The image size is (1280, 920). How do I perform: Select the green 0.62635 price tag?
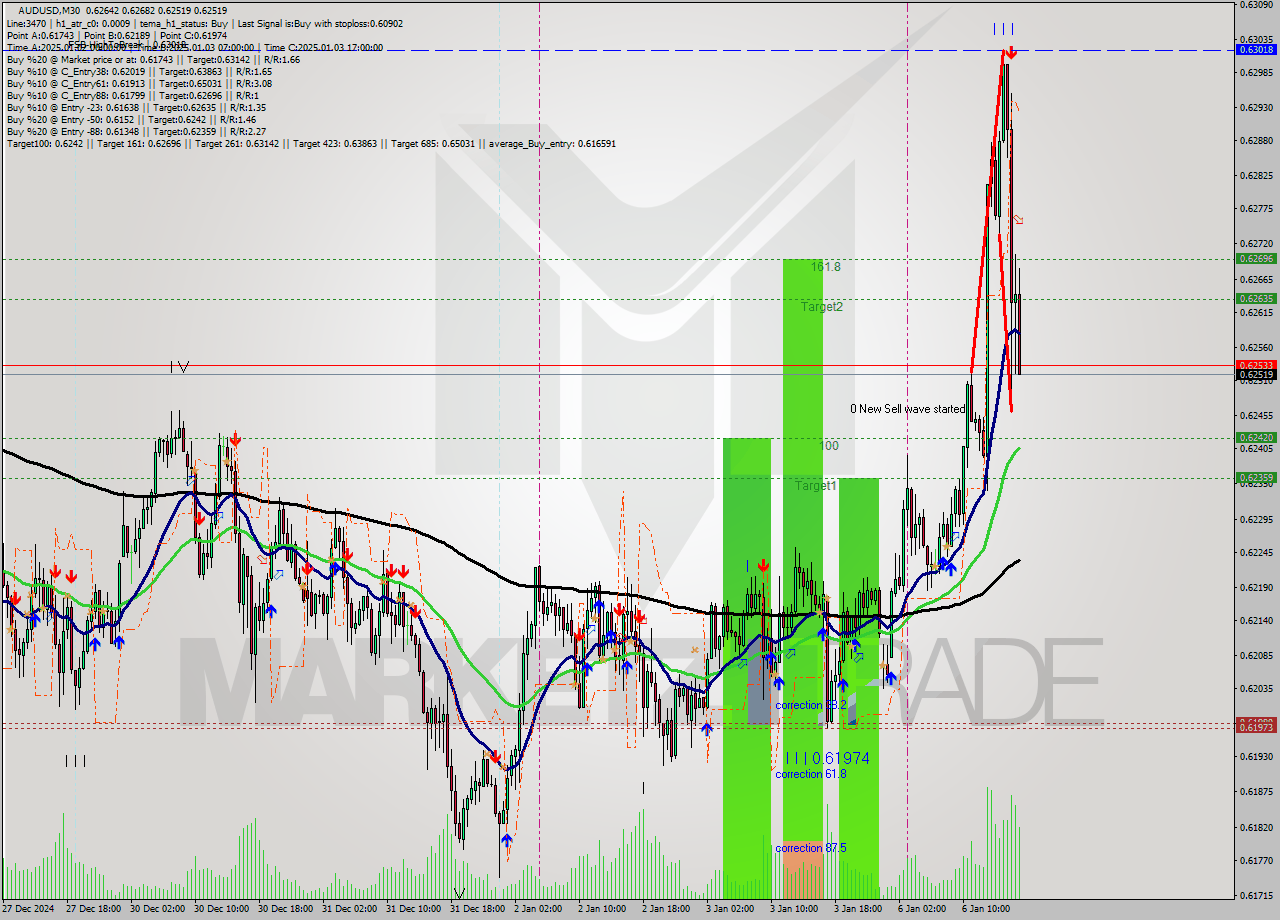(x=1256, y=298)
